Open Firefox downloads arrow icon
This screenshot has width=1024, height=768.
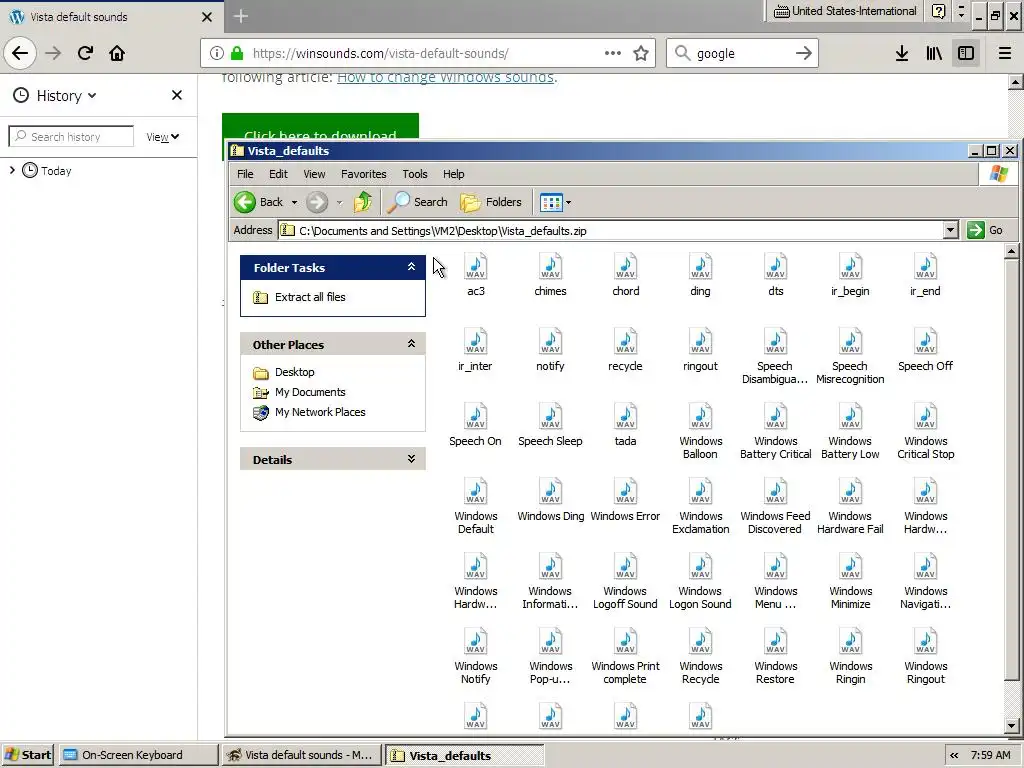pos(902,53)
